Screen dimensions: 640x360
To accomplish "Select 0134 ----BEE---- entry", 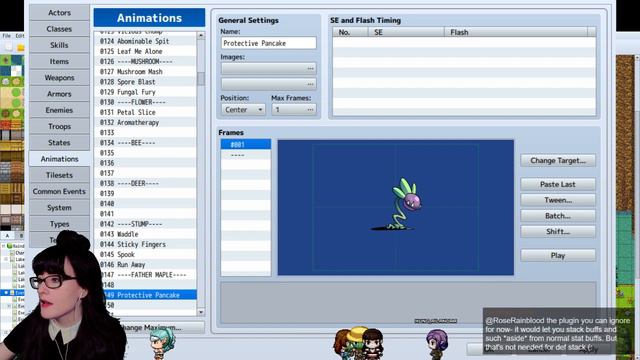I will 145,143.
